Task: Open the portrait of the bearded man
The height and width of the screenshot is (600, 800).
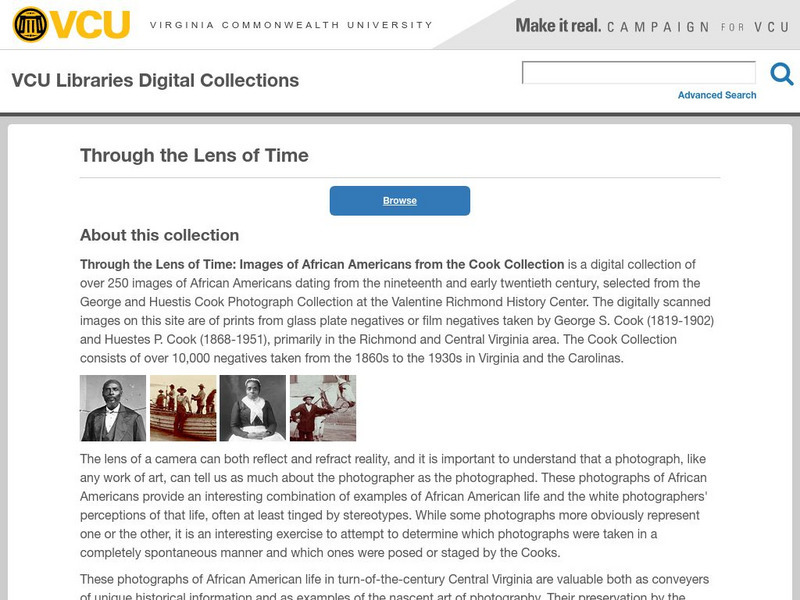Action: [113, 408]
